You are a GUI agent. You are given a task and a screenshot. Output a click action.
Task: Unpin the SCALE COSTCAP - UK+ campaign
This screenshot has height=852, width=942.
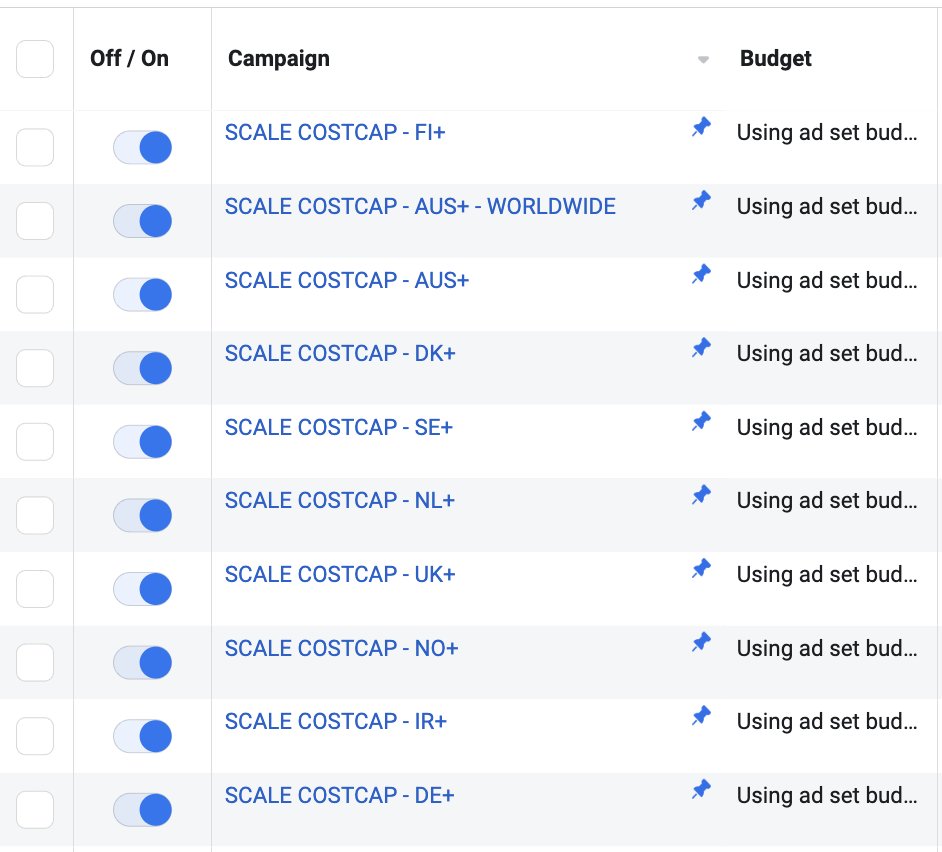pos(701,568)
